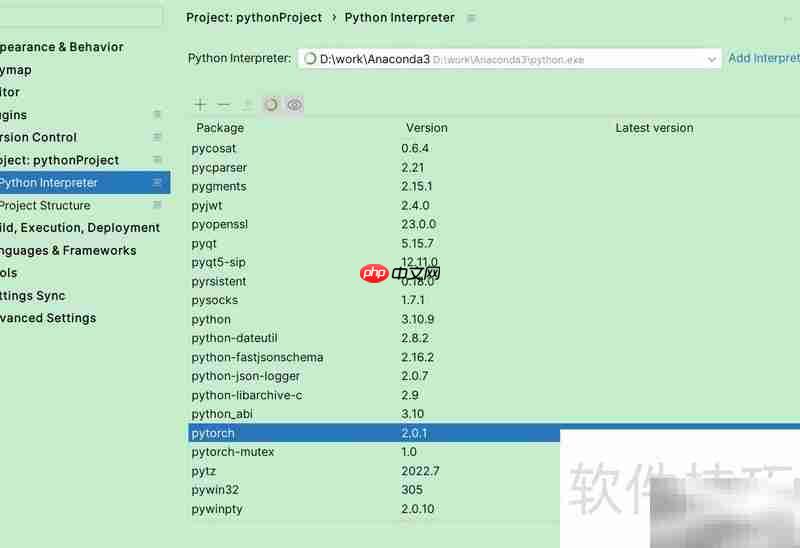This screenshot has width=800, height=548.
Task: Click the project-level icon beside the Python Interpreter sidebar item
Action: [x=157, y=182]
